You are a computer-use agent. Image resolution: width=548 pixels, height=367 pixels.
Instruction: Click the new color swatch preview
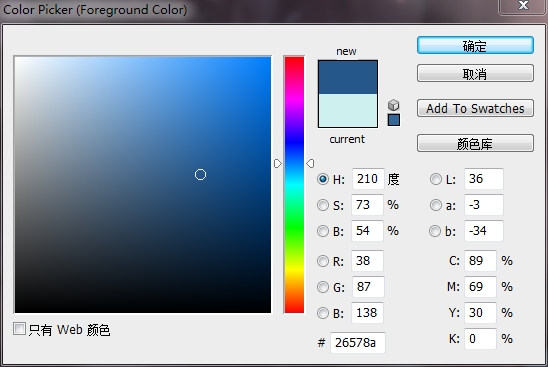[x=348, y=77]
